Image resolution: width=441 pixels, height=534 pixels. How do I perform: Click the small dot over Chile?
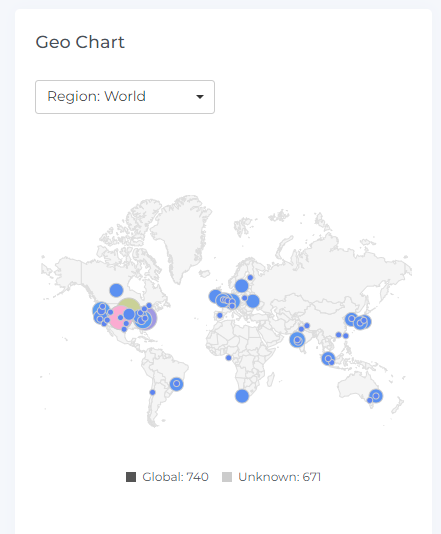click(x=153, y=392)
